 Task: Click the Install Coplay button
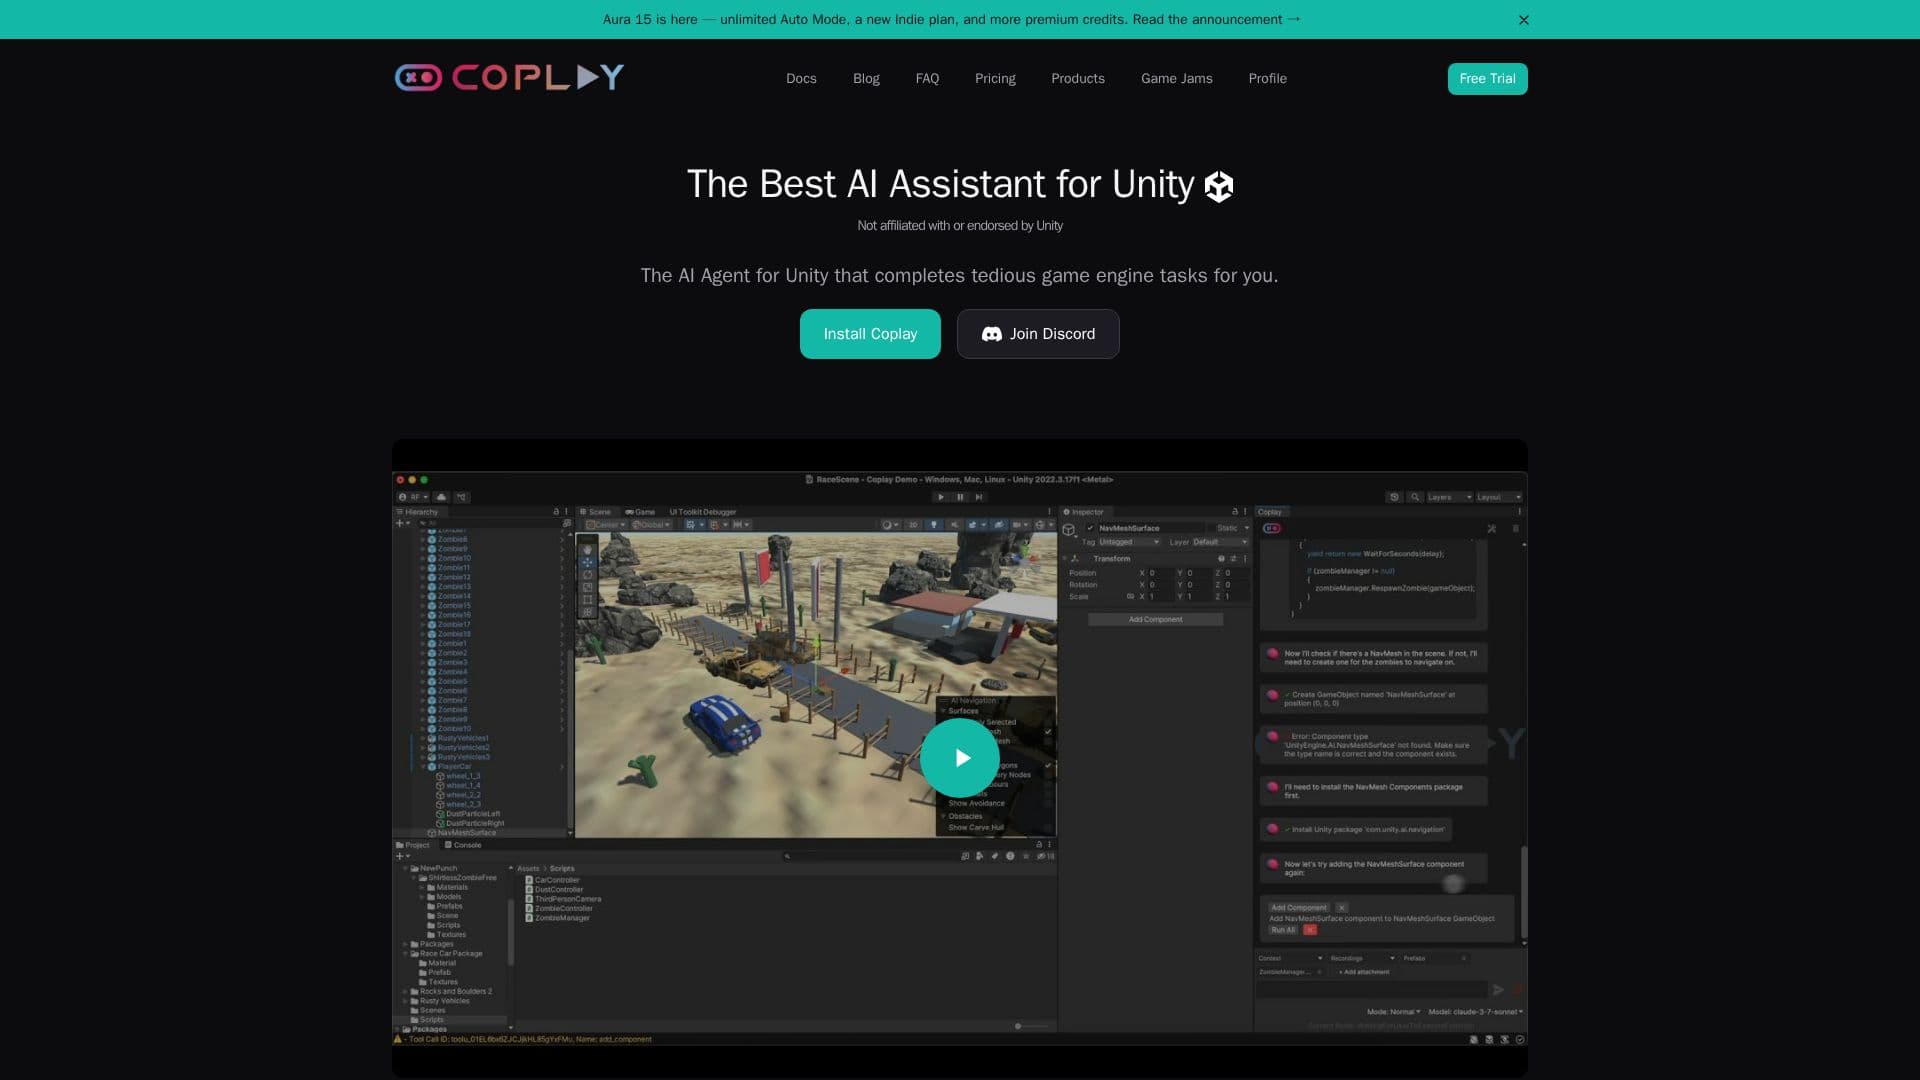pos(870,334)
